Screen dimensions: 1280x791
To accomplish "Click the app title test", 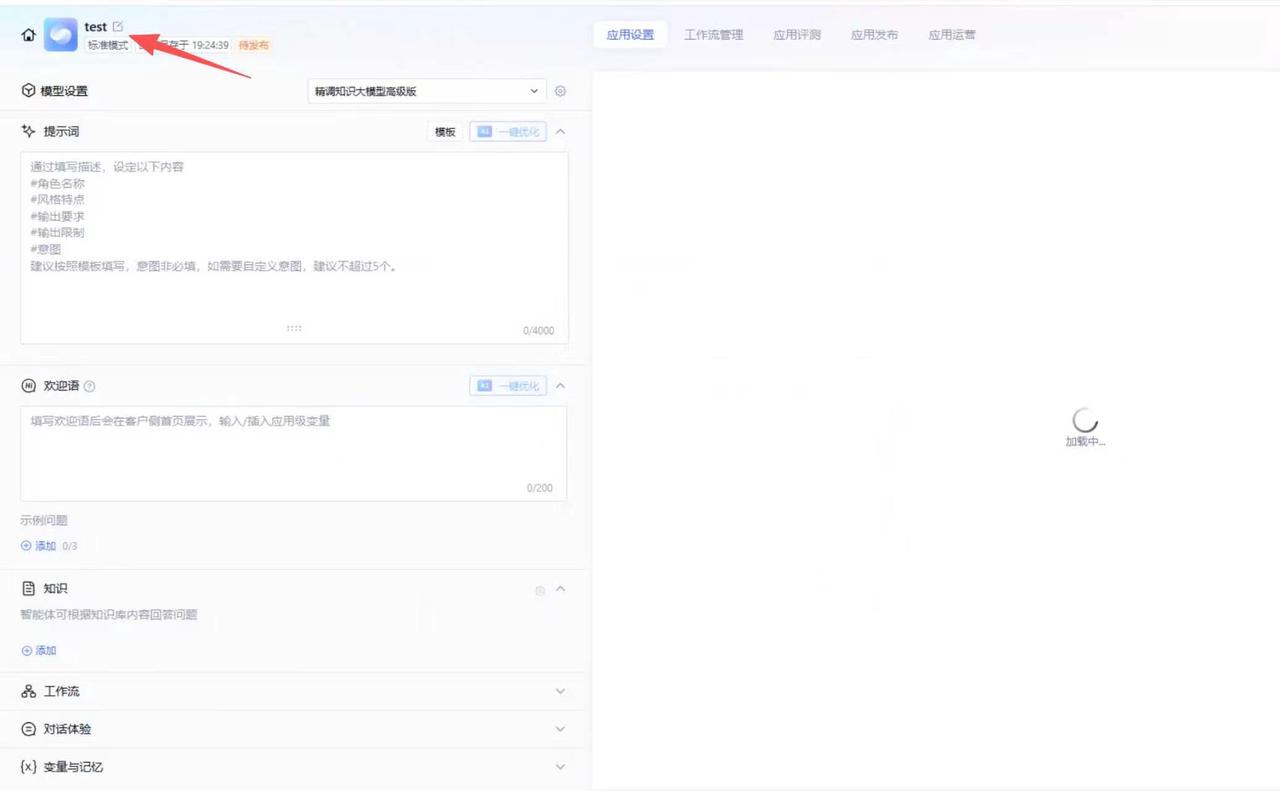I will click(96, 27).
